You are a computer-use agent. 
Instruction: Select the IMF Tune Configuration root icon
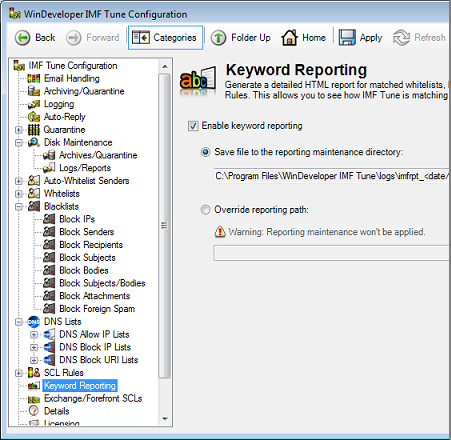pyautogui.click(x=19, y=65)
